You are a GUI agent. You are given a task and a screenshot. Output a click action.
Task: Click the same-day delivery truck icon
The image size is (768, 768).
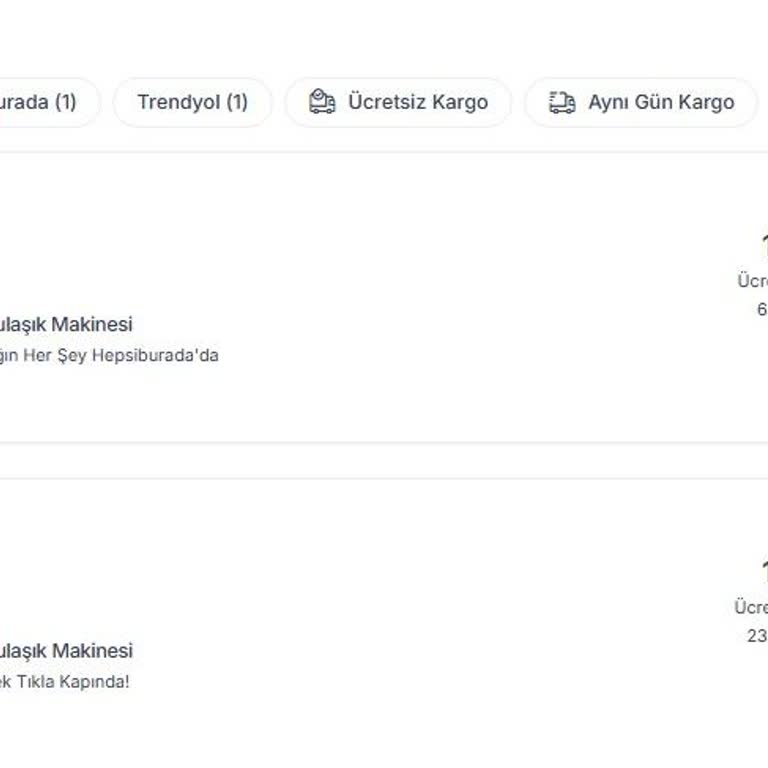coord(562,102)
